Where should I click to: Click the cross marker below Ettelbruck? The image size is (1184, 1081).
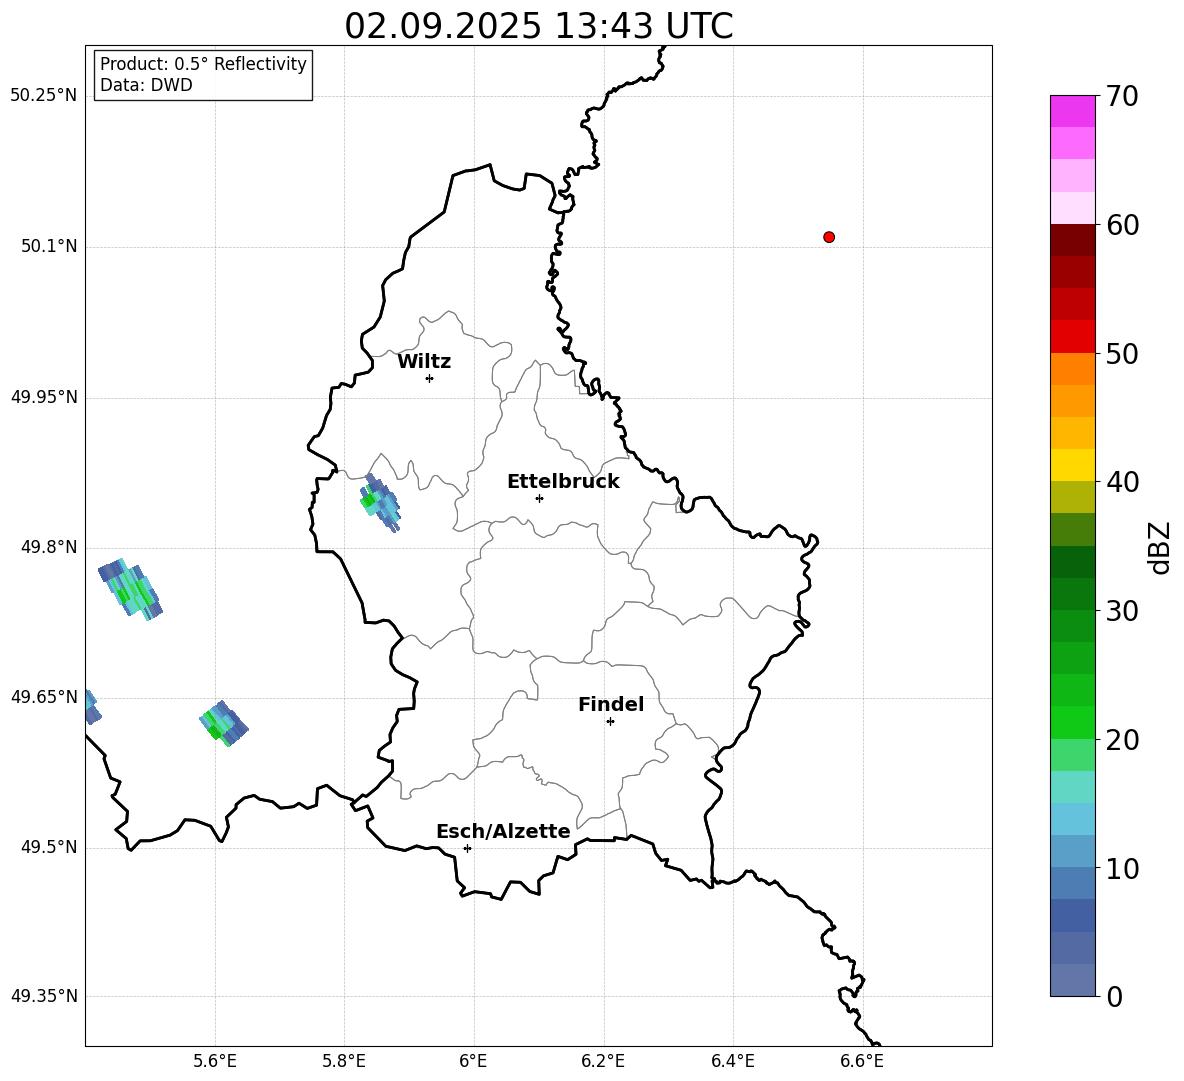click(x=539, y=498)
